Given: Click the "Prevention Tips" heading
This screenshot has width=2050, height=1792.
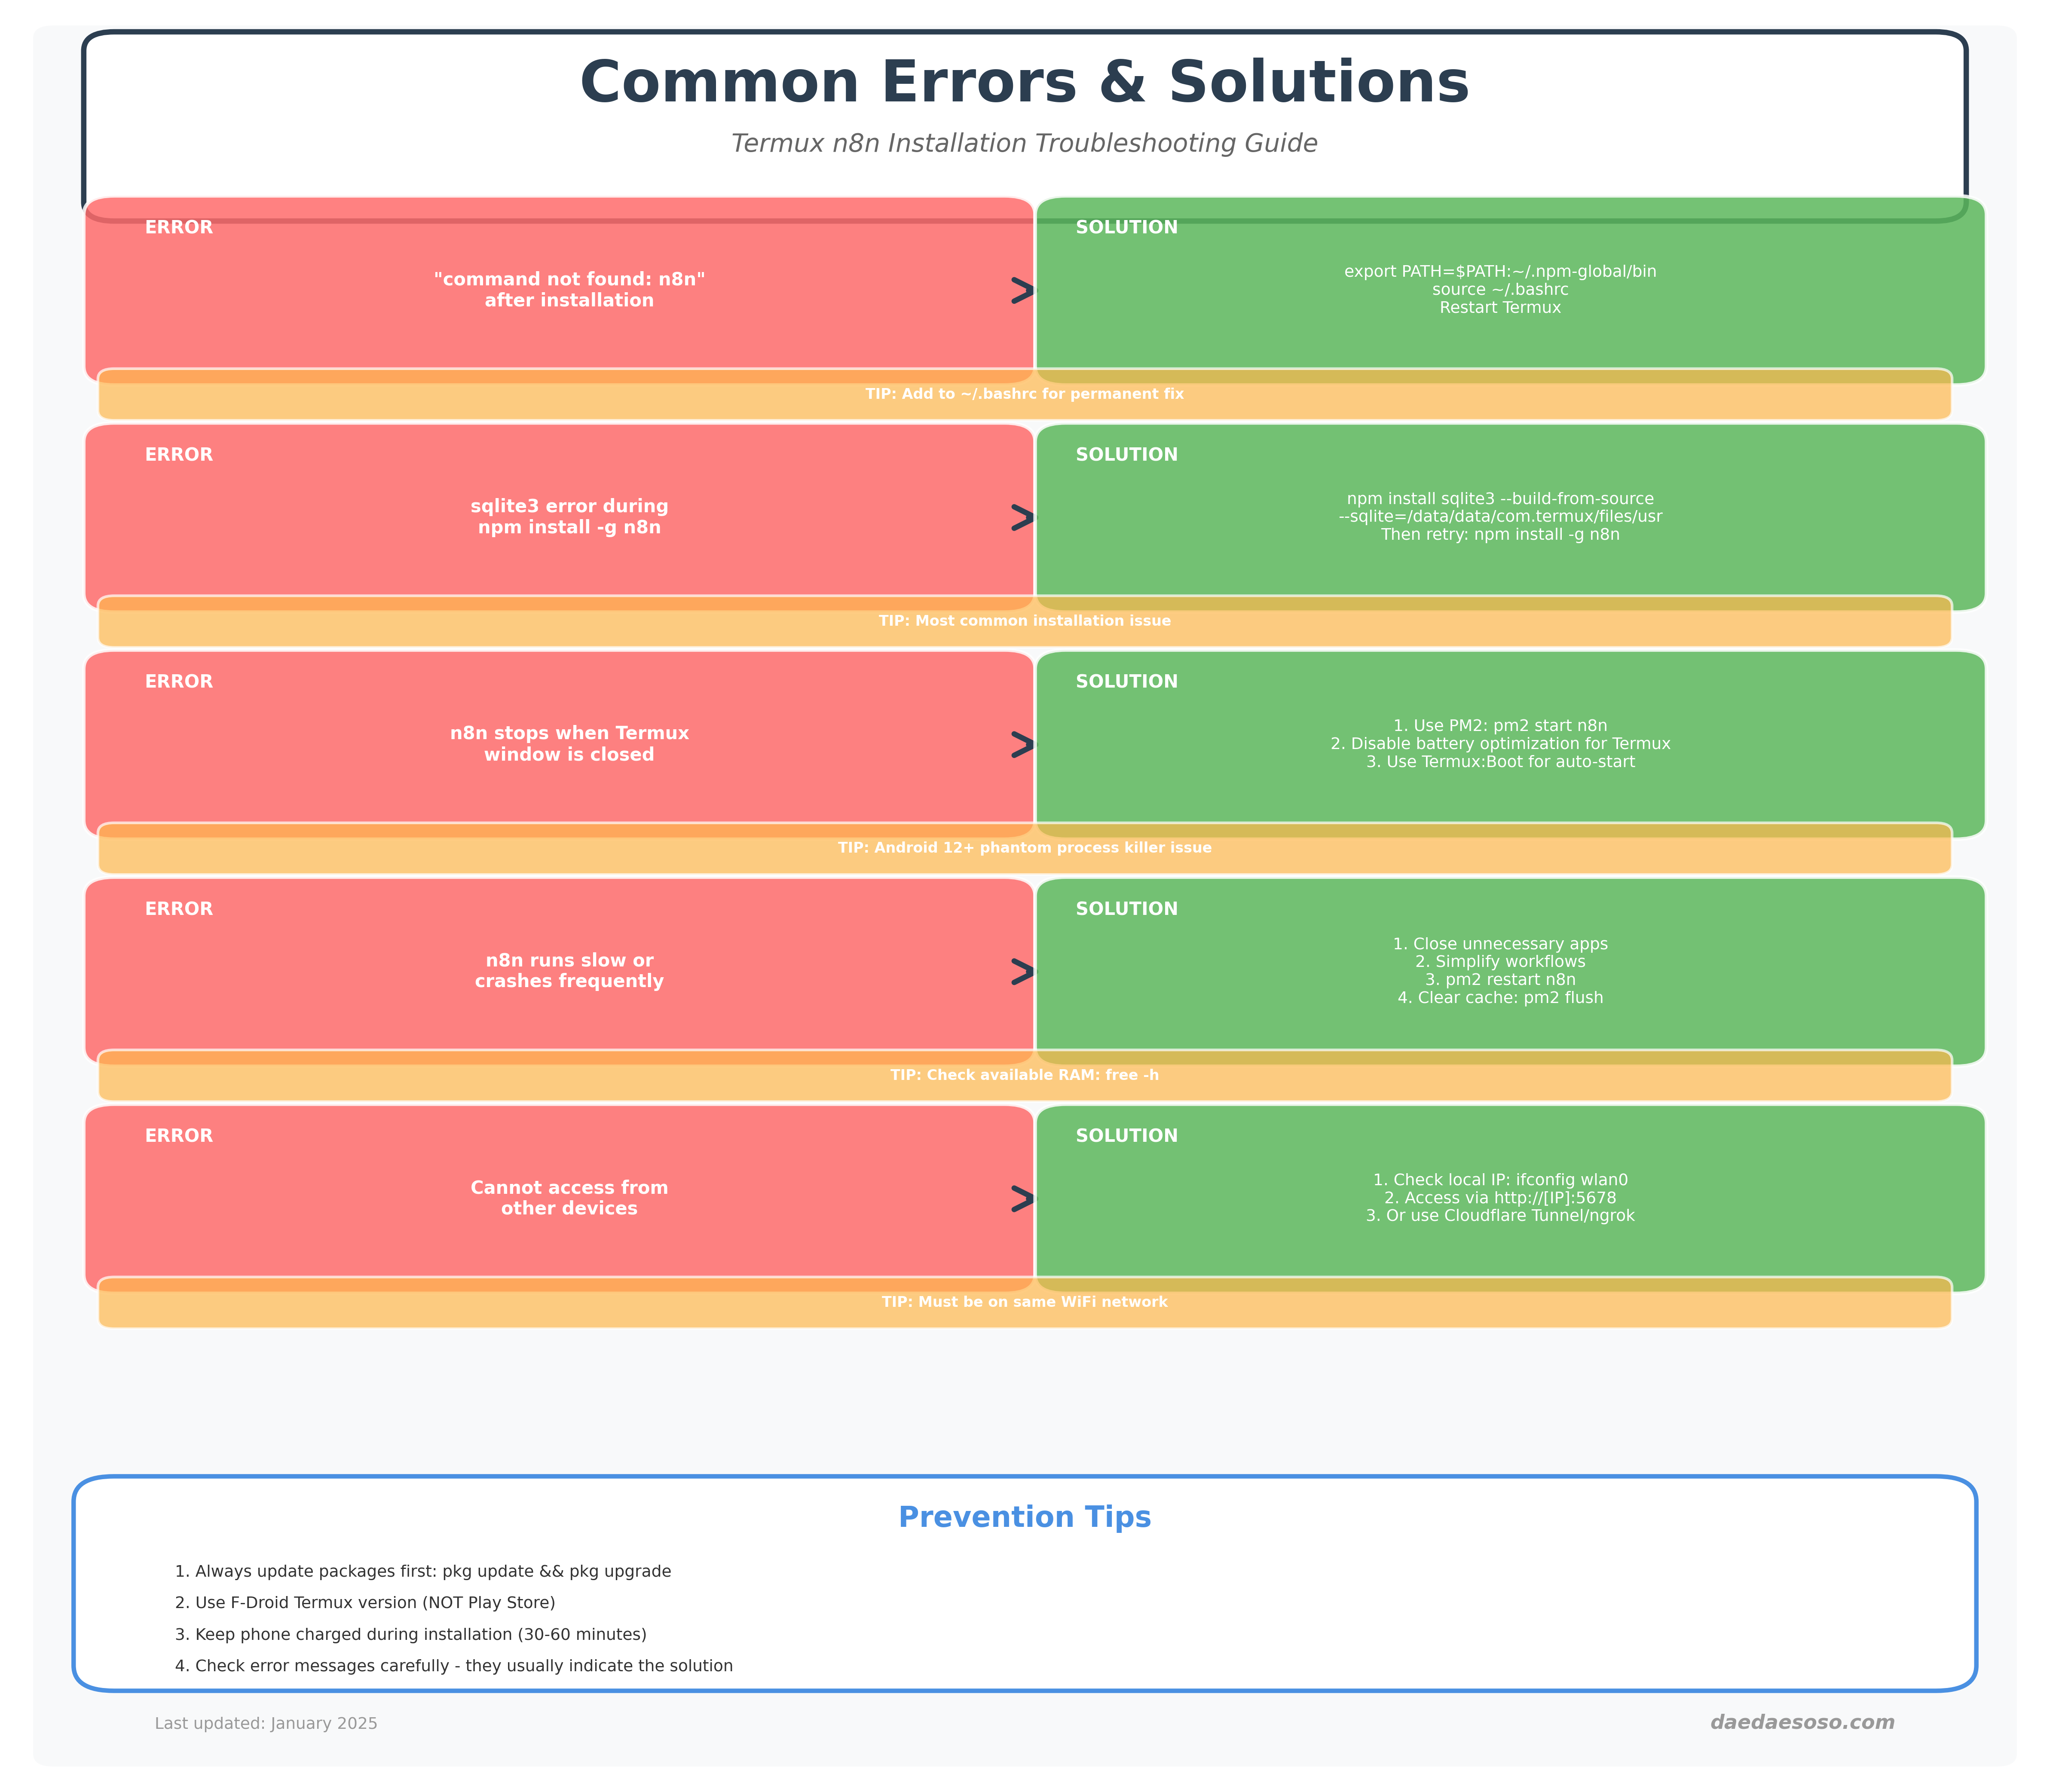Looking at the screenshot, I should point(1024,1517).
